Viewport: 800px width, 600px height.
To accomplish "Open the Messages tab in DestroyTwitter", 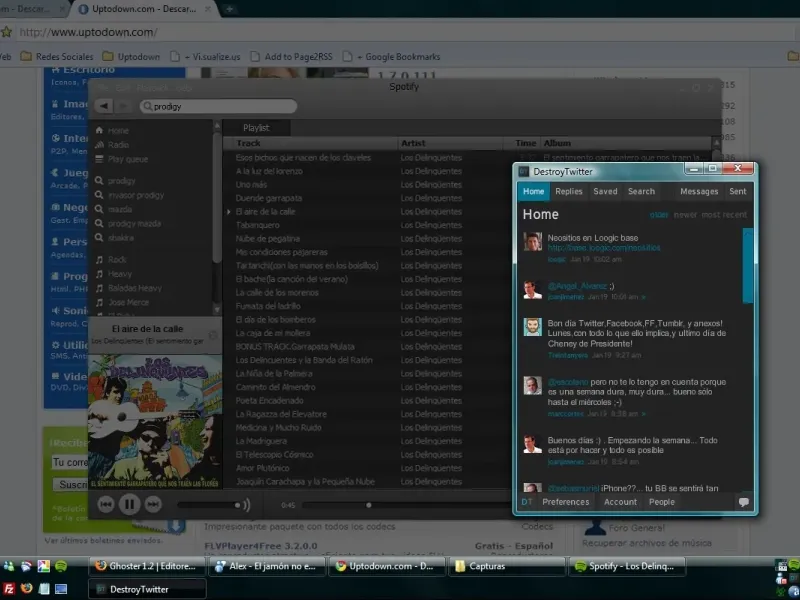I will pos(699,191).
